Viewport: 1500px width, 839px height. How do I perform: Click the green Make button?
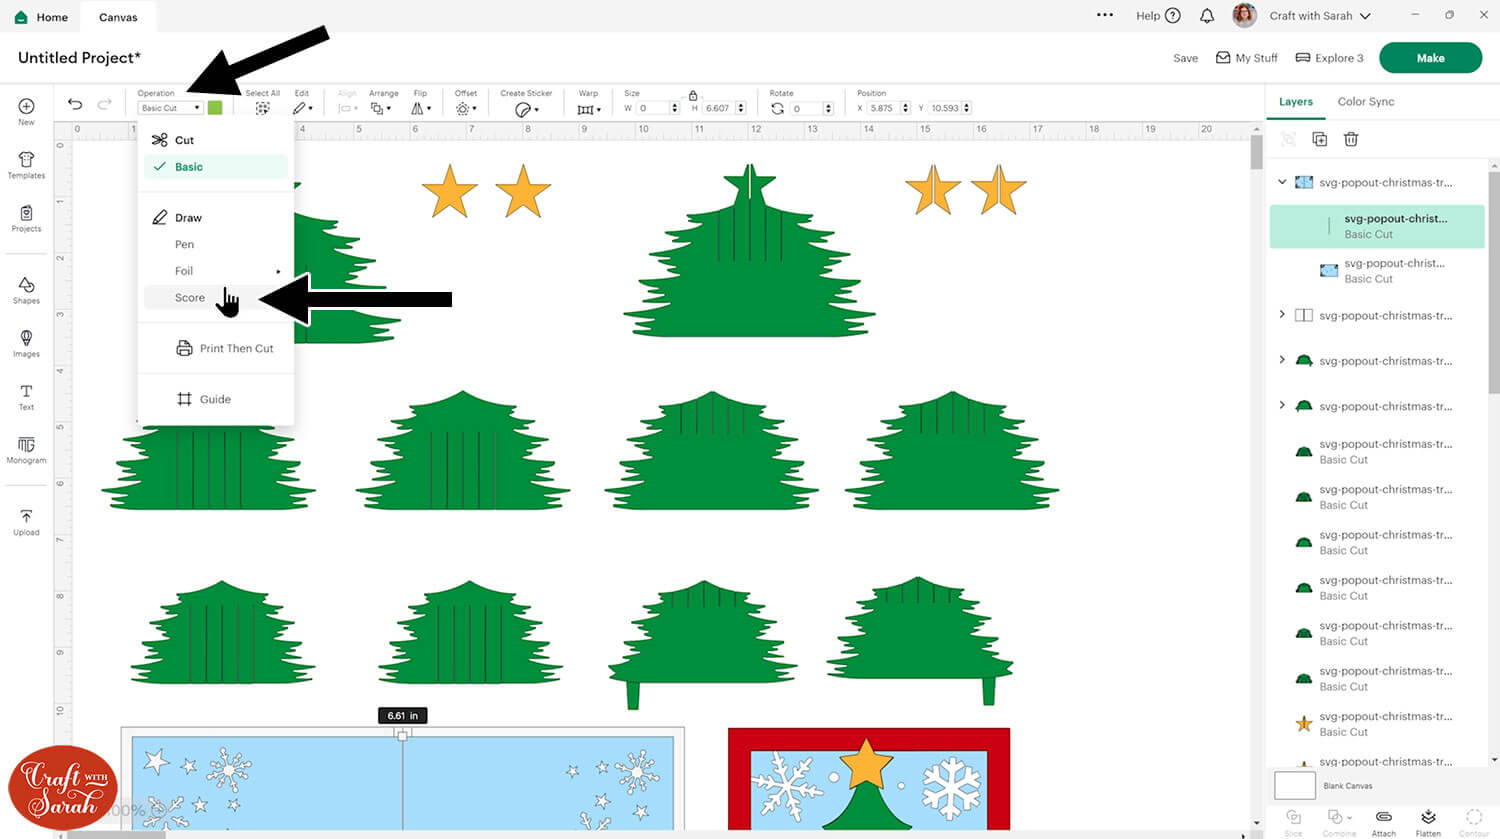(1430, 58)
